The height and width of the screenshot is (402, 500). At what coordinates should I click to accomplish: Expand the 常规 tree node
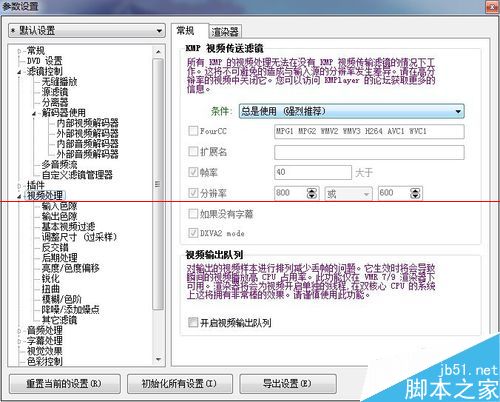19,51
